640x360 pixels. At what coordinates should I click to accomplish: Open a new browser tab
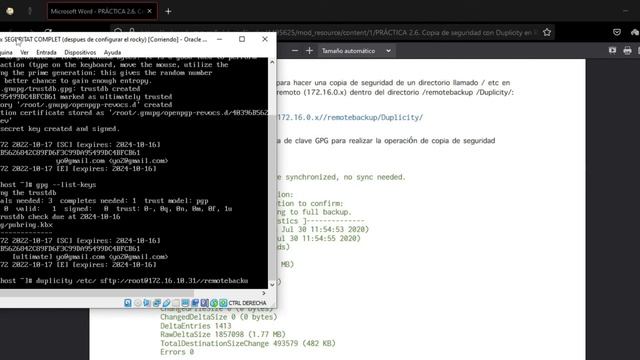click(x=168, y=11)
